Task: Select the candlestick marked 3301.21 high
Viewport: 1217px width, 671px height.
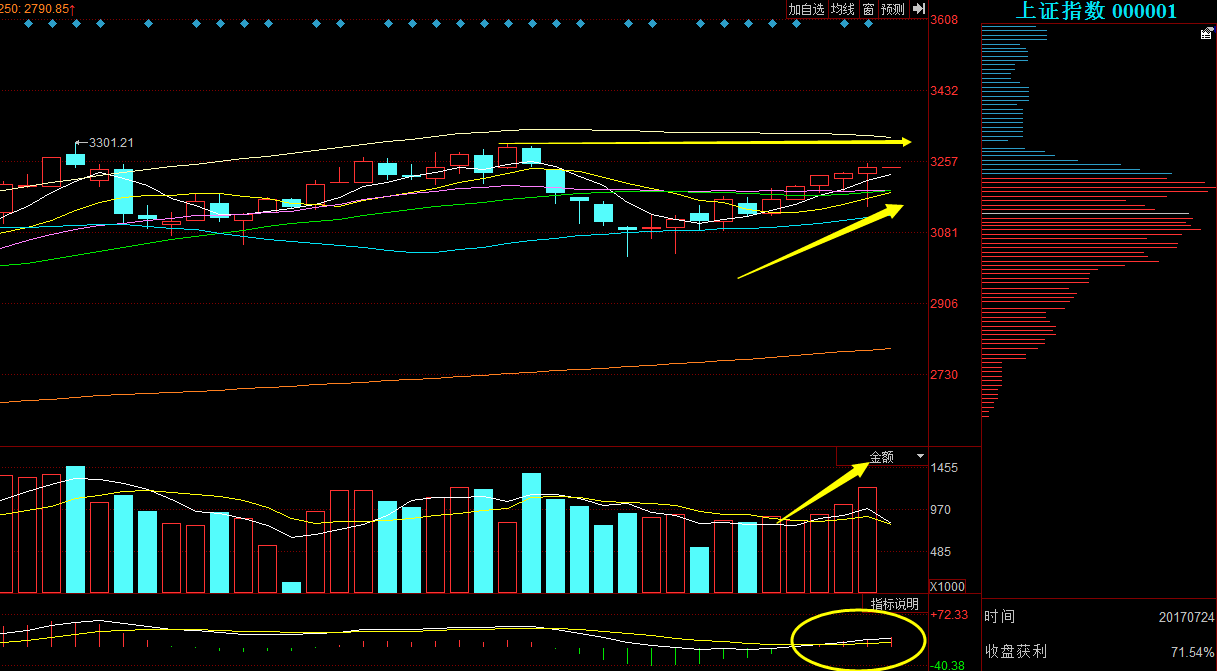Action: pos(75,158)
